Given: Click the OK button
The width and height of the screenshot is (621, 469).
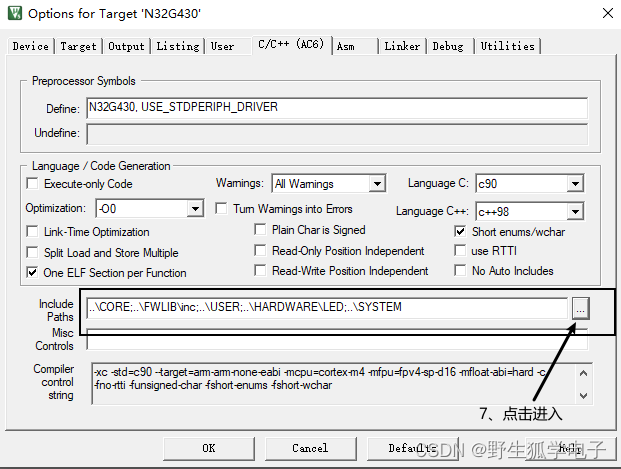Looking at the screenshot, I should (209, 448).
